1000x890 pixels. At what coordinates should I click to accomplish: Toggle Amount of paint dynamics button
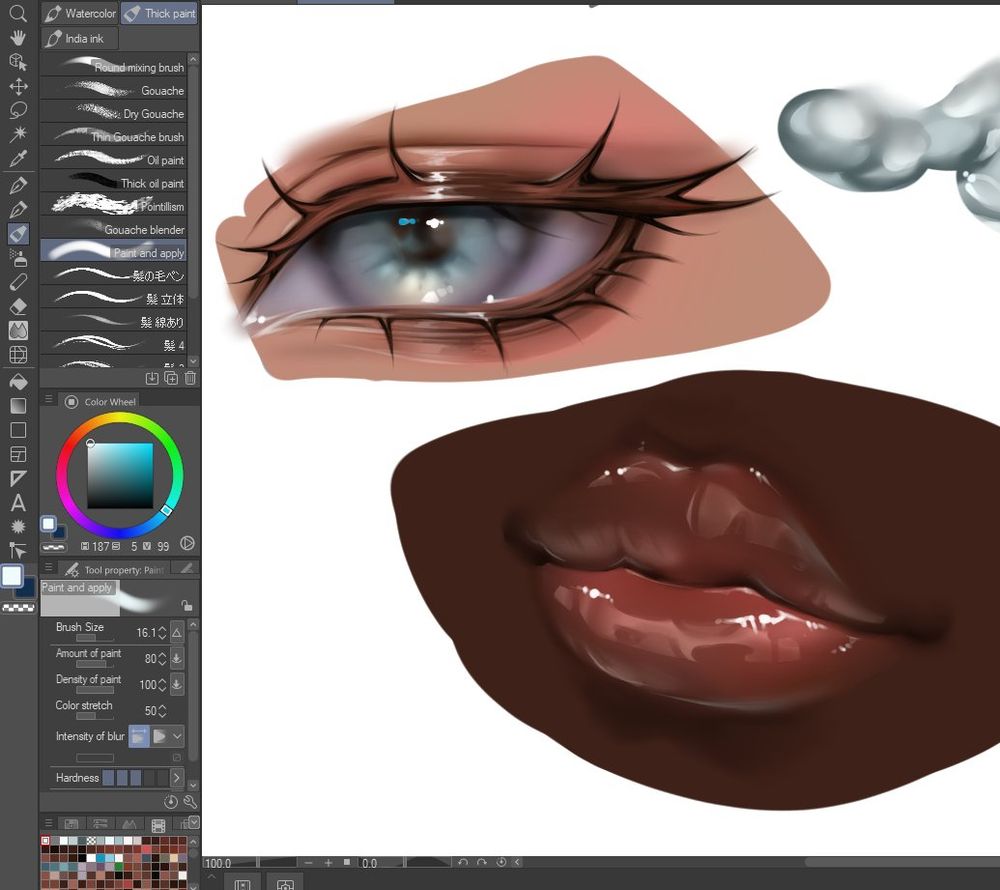[x=177, y=658]
